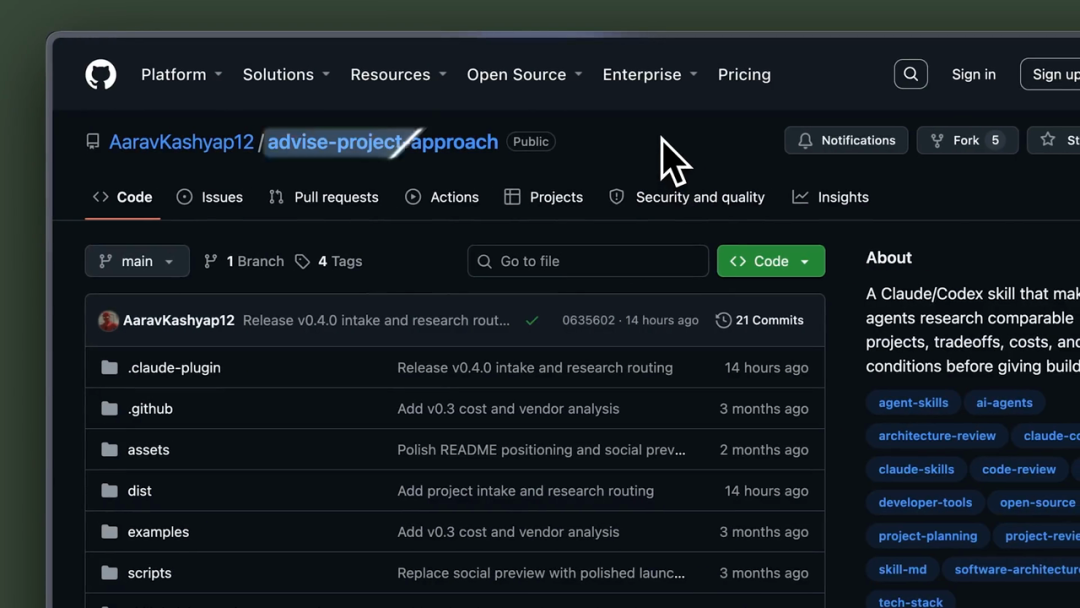Open the assets folder

(x=148, y=450)
